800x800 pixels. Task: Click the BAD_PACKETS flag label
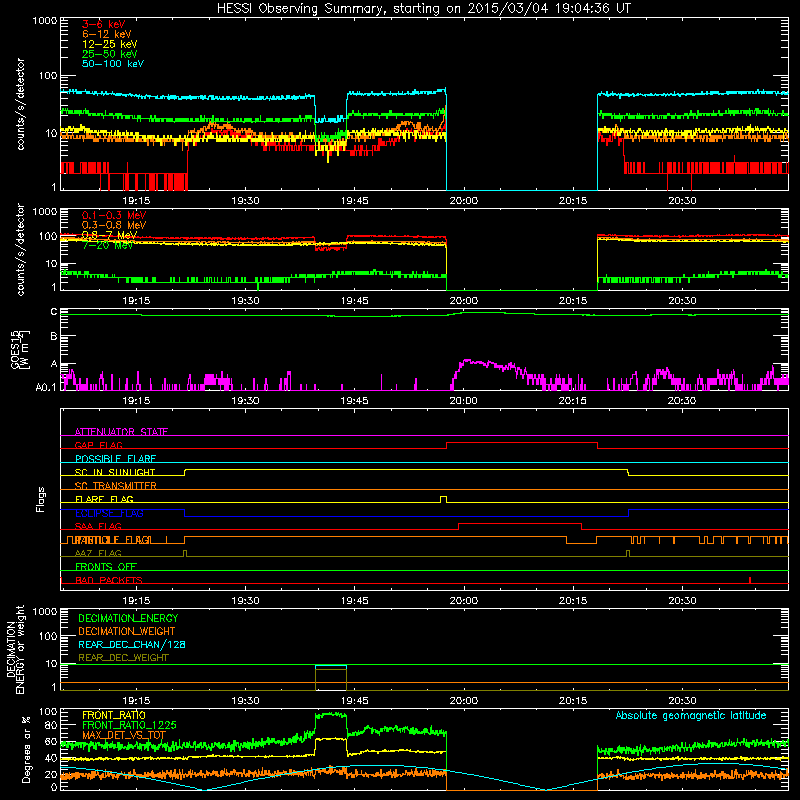pos(109,580)
